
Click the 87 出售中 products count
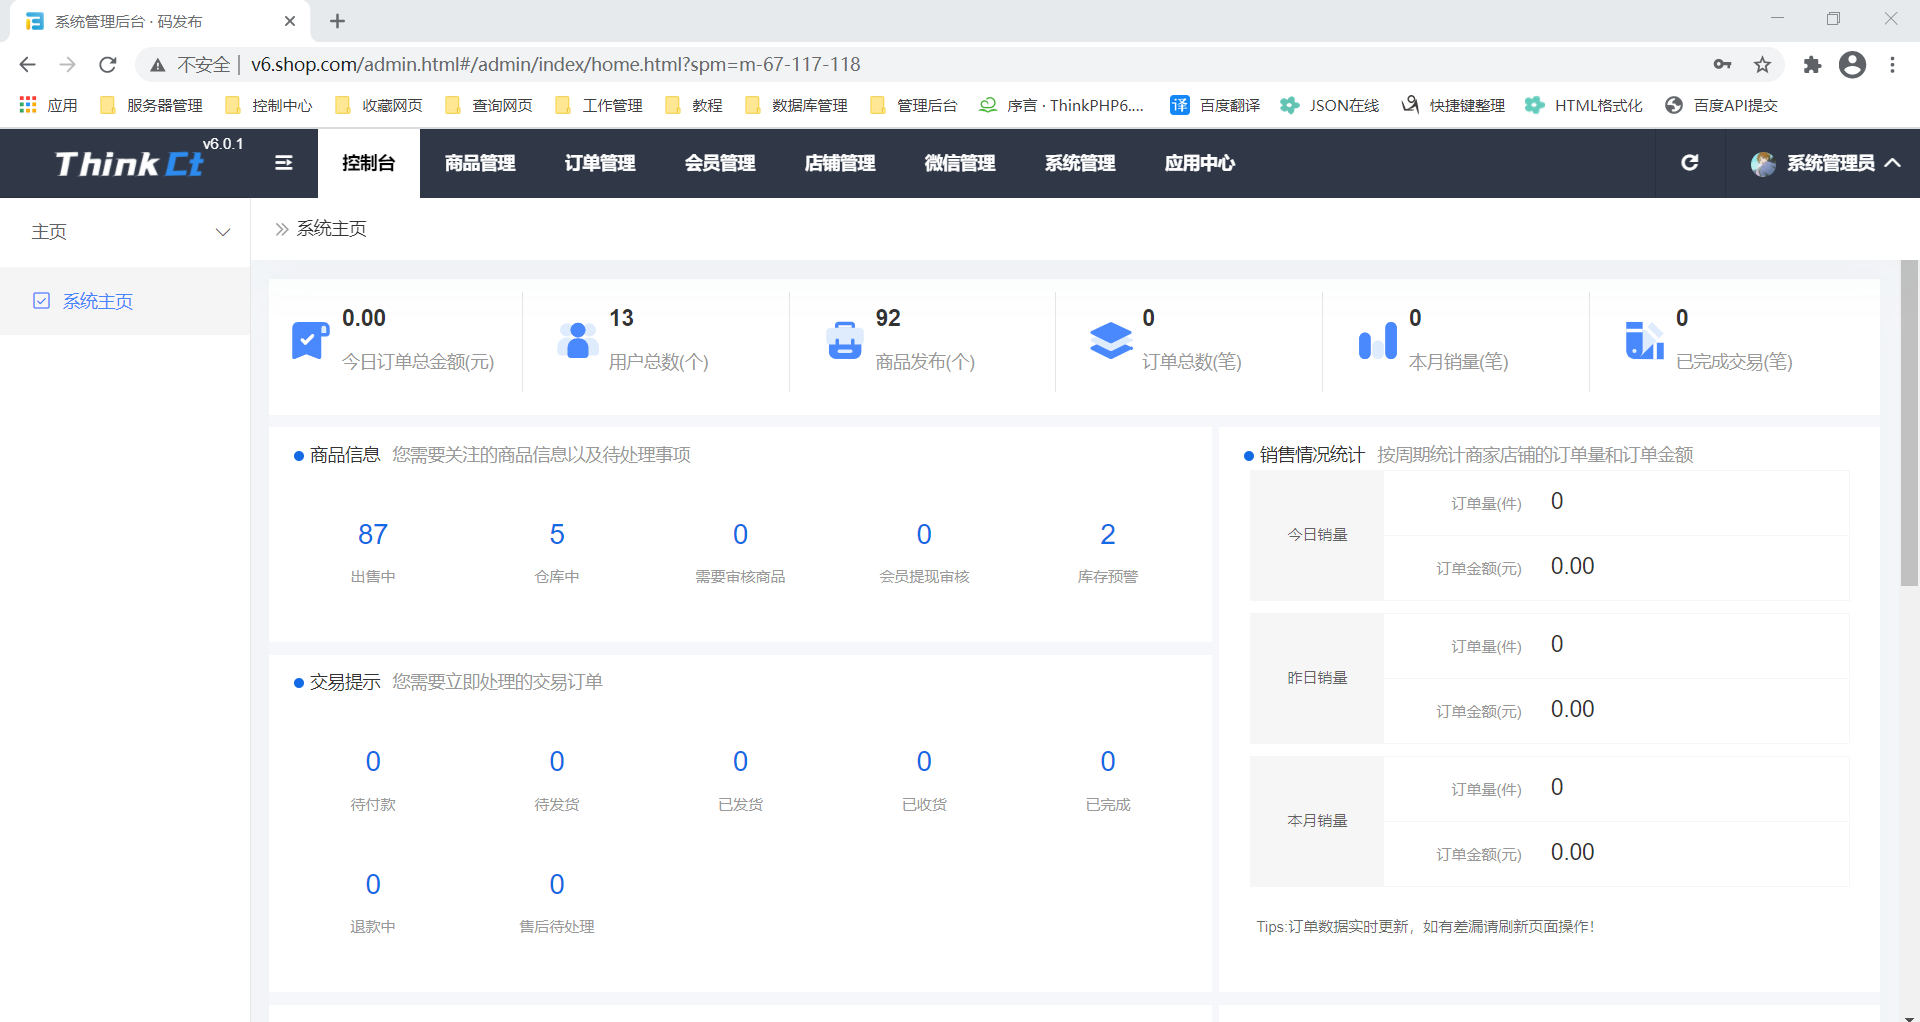[x=373, y=535]
